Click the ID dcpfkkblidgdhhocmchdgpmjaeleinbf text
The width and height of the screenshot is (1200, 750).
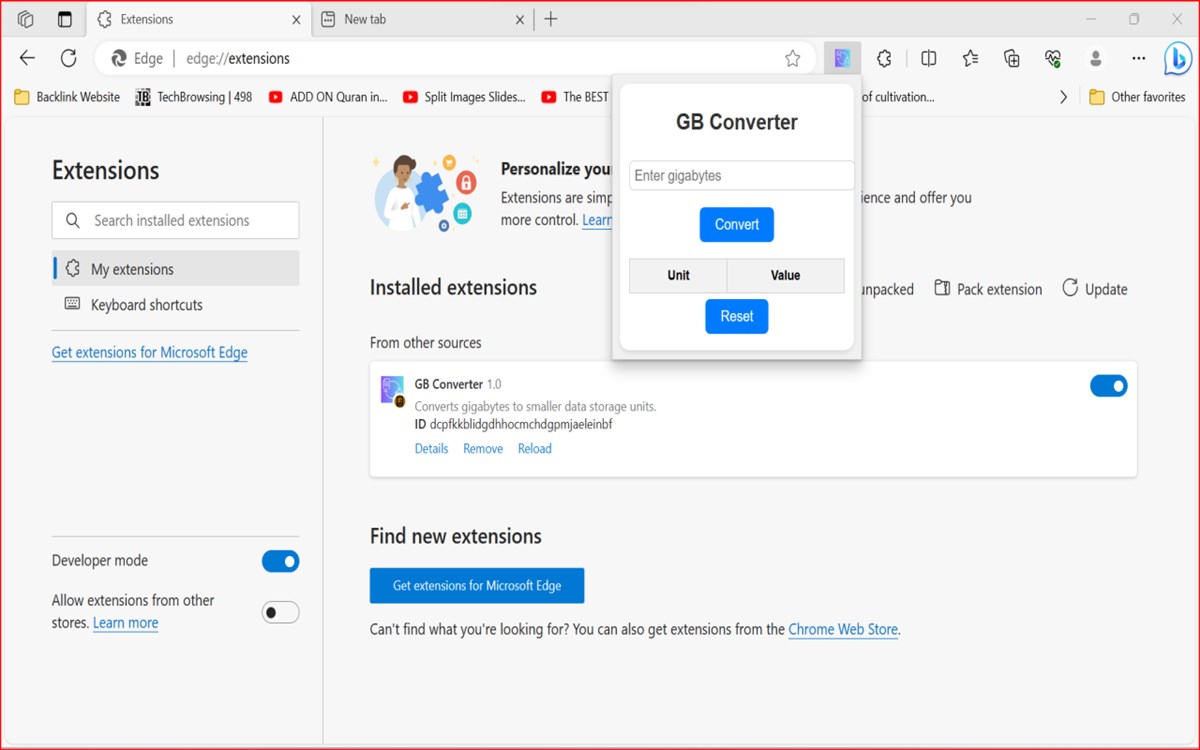tap(513, 424)
